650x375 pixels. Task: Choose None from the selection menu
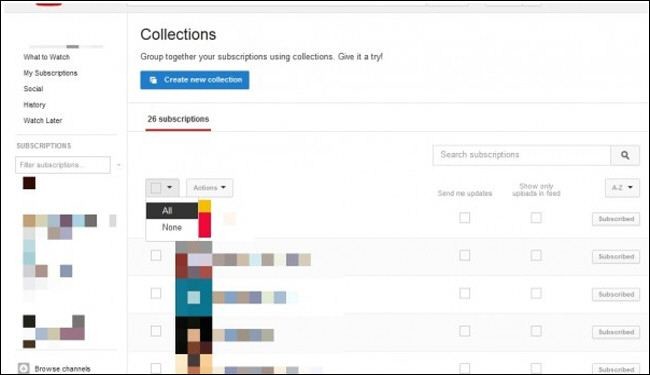coord(172,227)
